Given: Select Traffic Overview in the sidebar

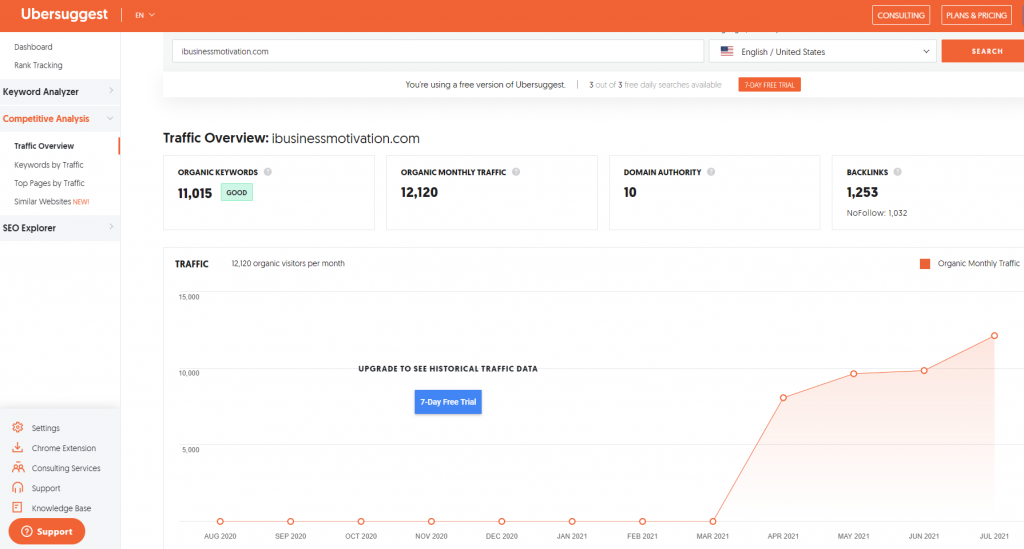Looking at the screenshot, I should pyautogui.click(x=44, y=146).
